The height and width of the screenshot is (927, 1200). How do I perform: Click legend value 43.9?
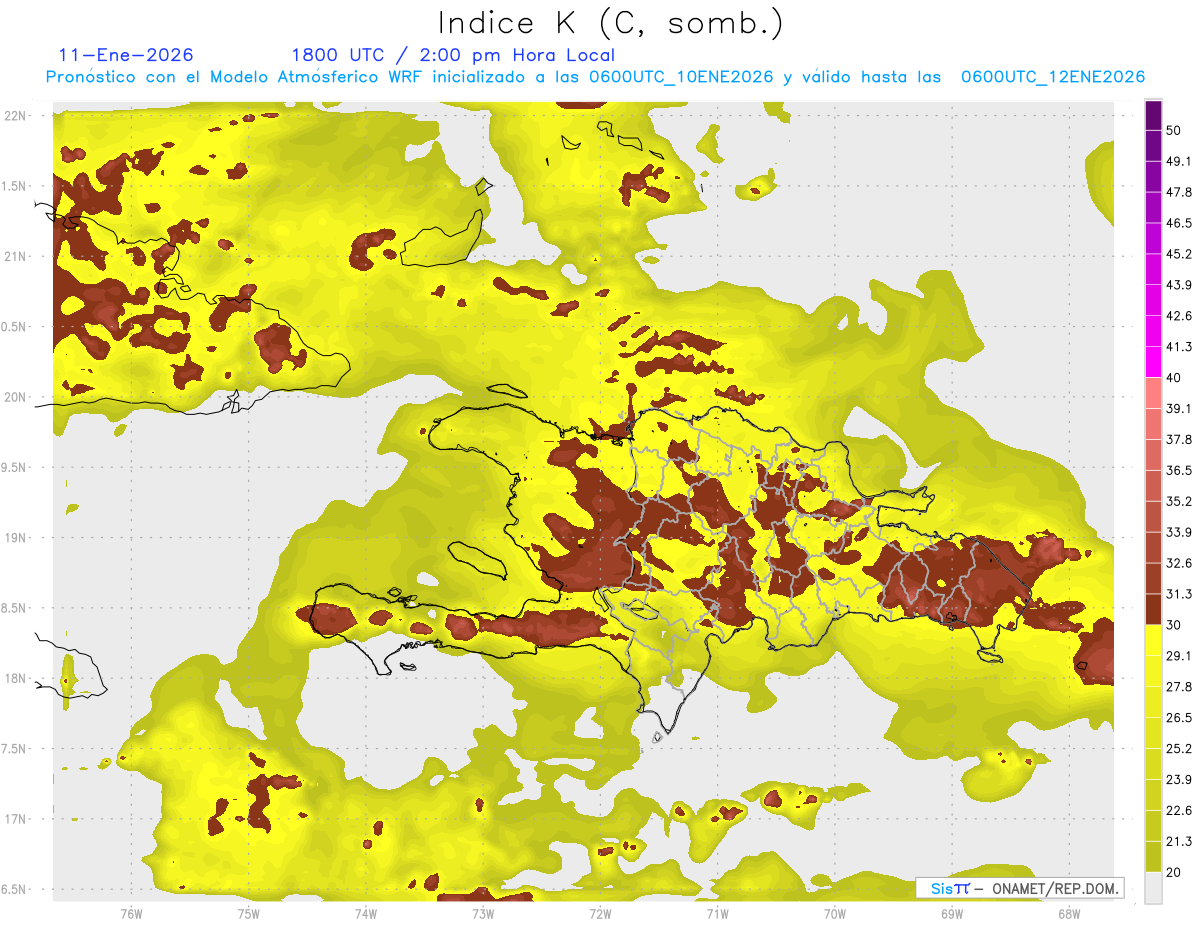tap(1178, 285)
